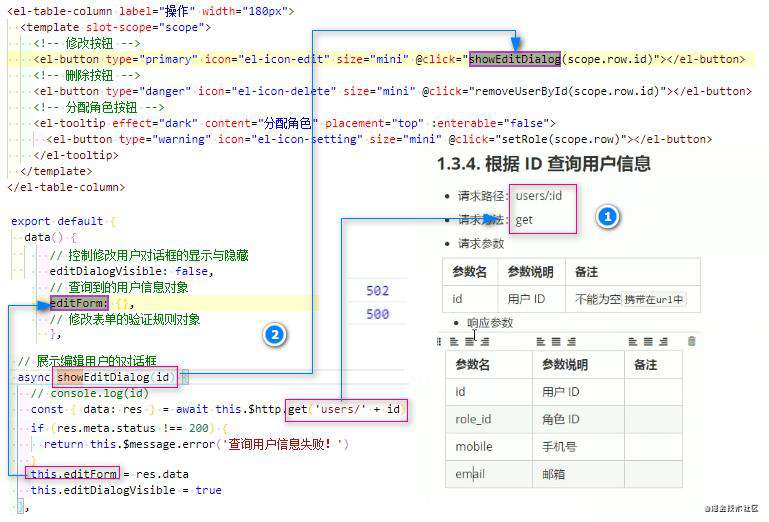Right-align the 备注 column in the response table
The height and width of the screenshot is (522, 769).
coord(664,341)
